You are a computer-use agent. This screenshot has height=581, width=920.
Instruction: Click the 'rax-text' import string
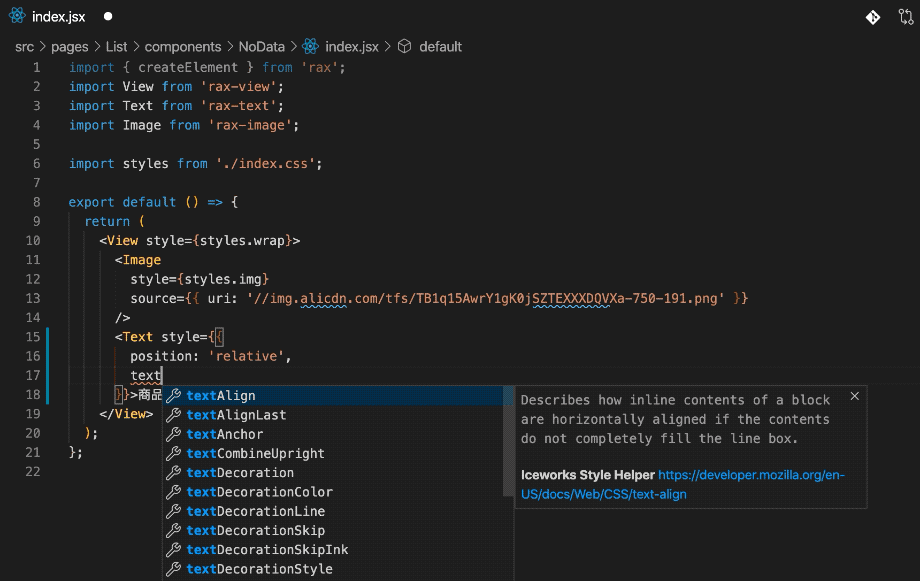tap(238, 106)
